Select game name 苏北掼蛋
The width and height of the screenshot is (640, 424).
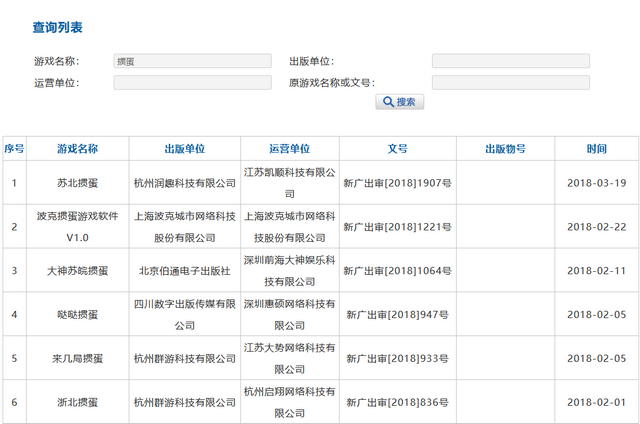pos(78,183)
